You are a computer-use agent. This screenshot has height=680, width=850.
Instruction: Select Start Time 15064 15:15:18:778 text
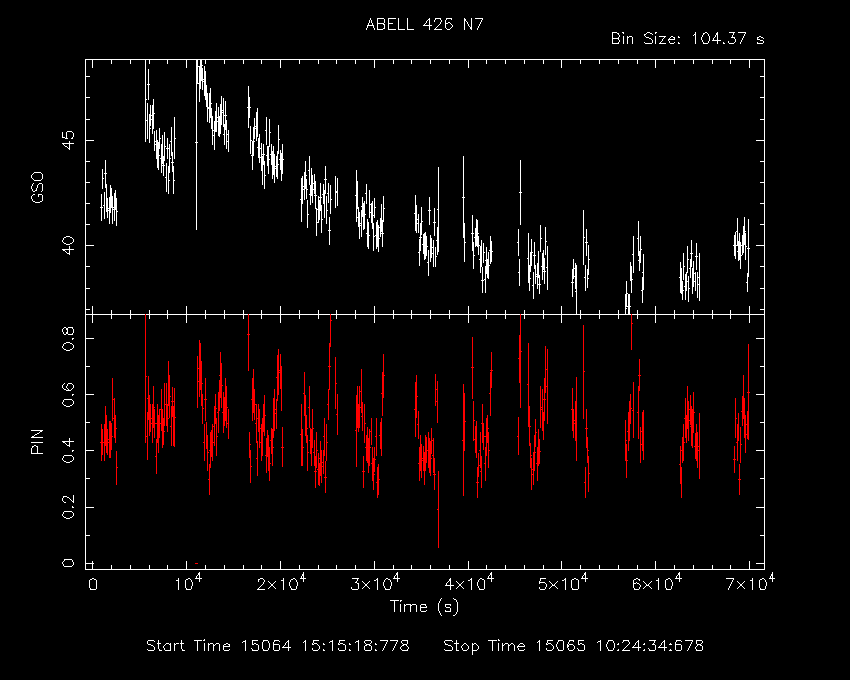pyautogui.click(x=278, y=646)
